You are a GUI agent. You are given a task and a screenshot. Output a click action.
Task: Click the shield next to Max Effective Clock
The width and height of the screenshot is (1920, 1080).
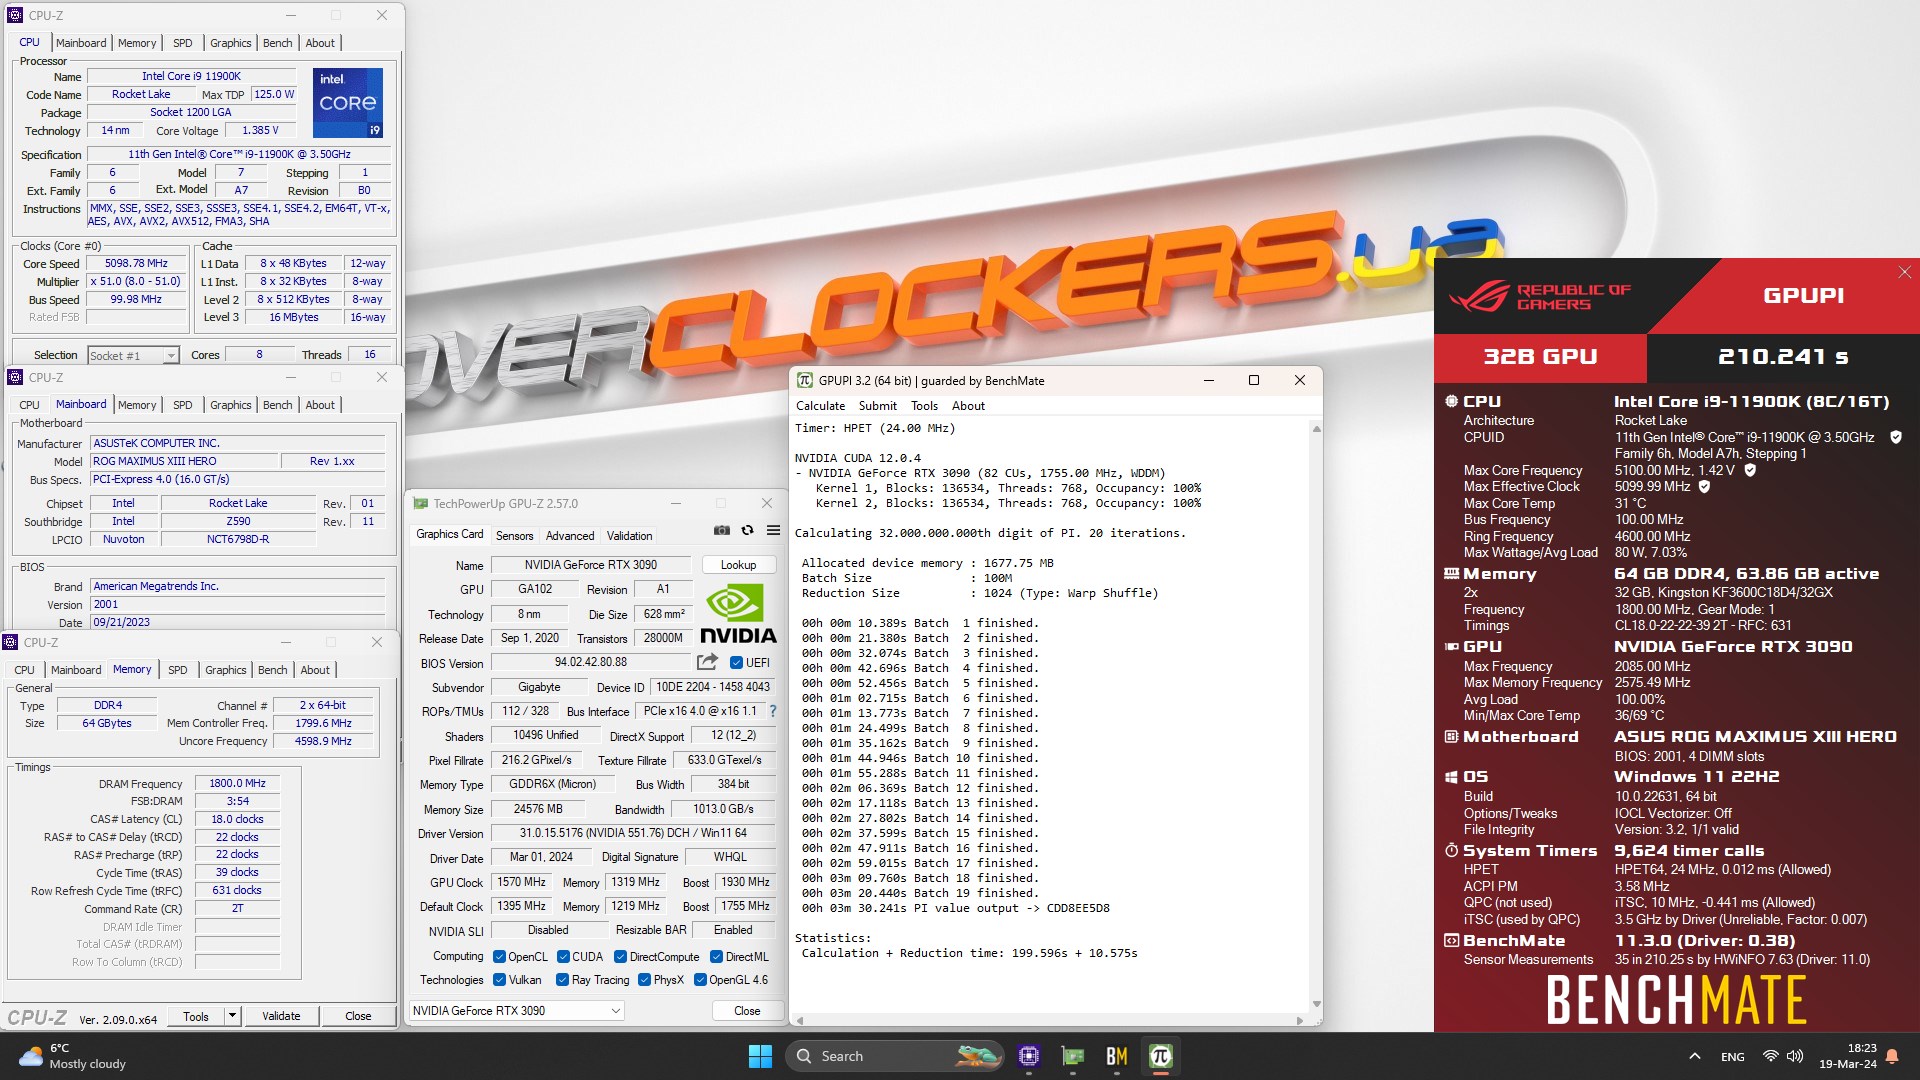pos(1704,487)
